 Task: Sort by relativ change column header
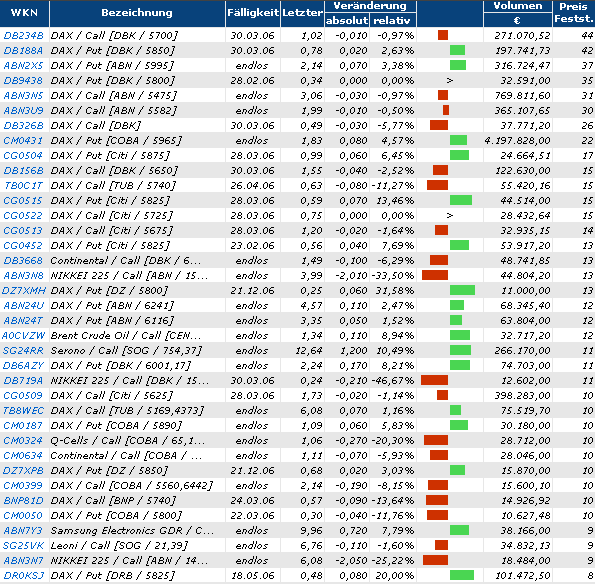coord(392,20)
